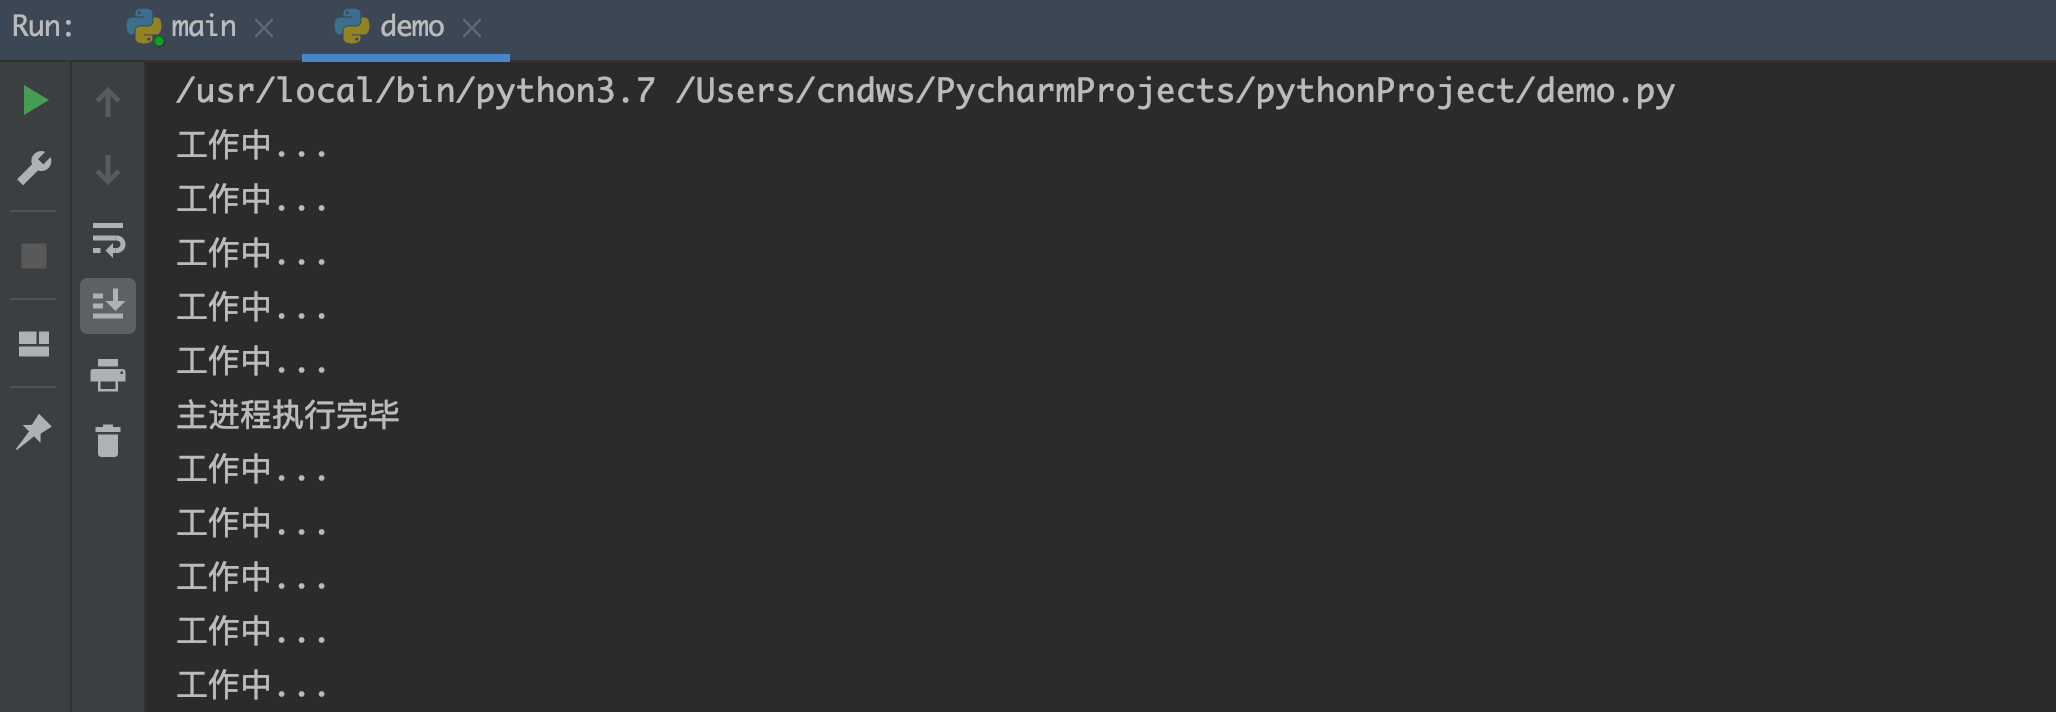Rerun the demo script with green play icon
The image size is (2056, 712).
[35, 100]
